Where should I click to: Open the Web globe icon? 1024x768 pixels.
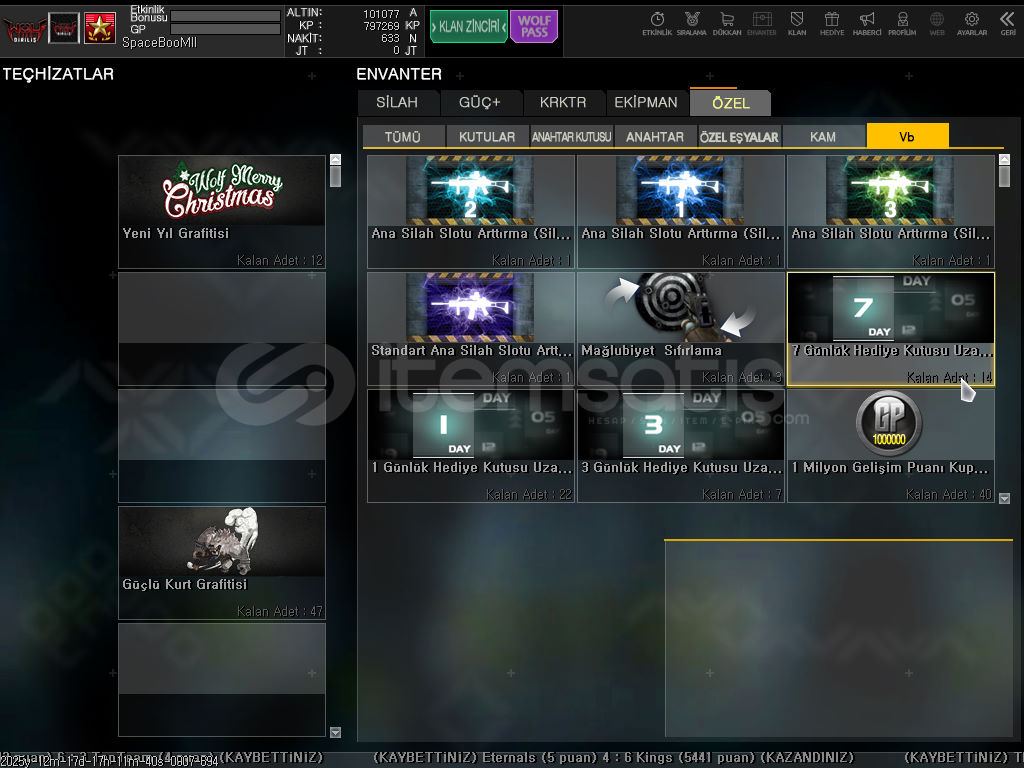click(936, 24)
